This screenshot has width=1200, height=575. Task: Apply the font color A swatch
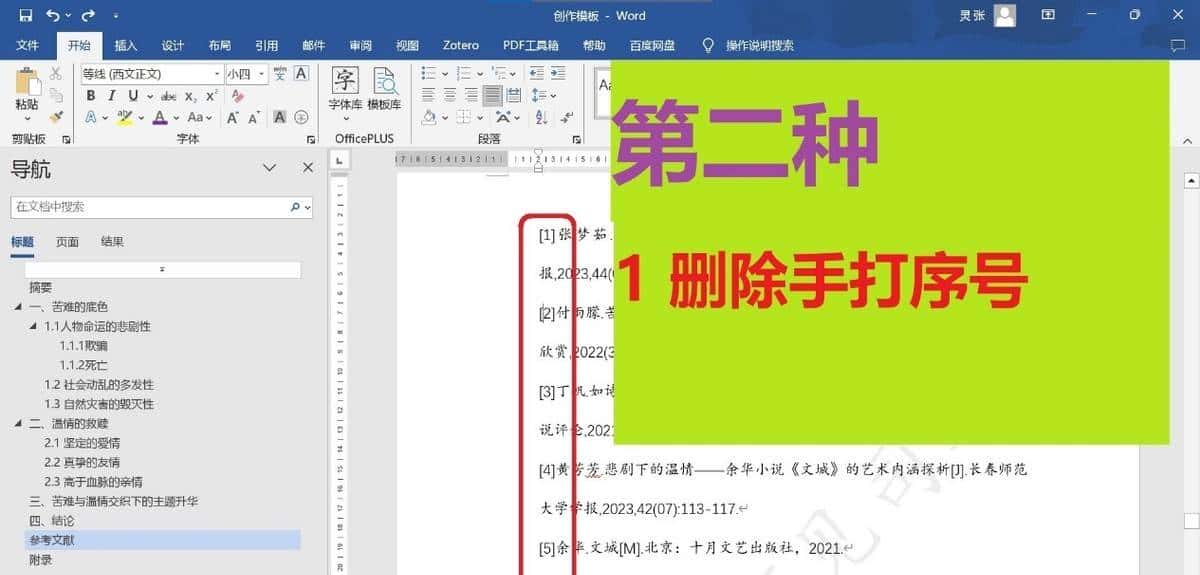(x=160, y=117)
